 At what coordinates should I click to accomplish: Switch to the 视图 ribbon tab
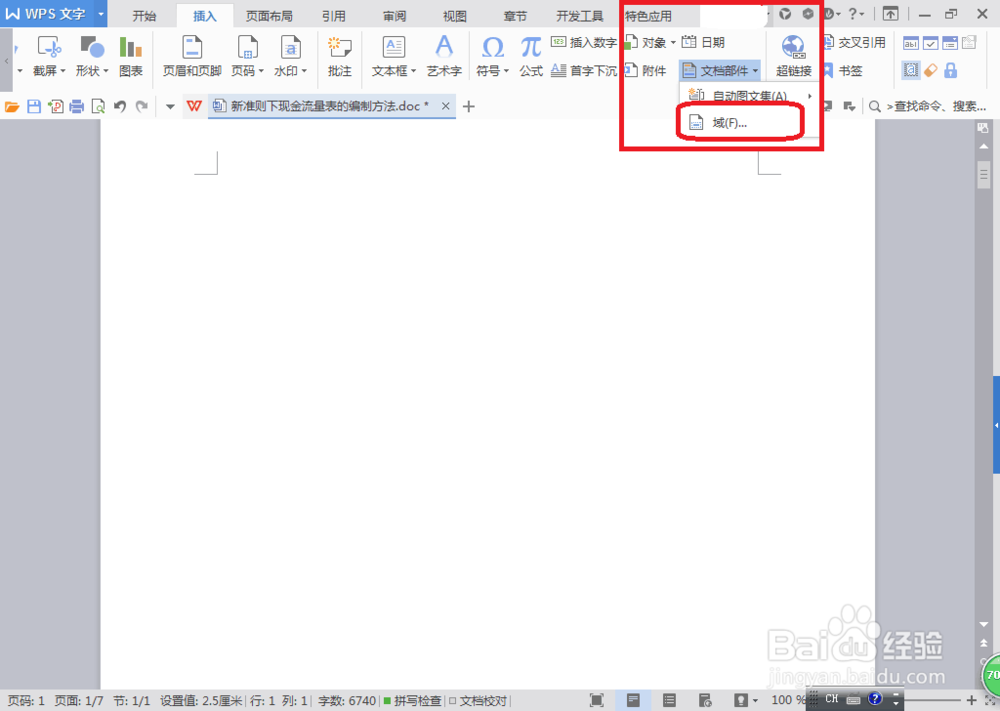[x=455, y=16]
